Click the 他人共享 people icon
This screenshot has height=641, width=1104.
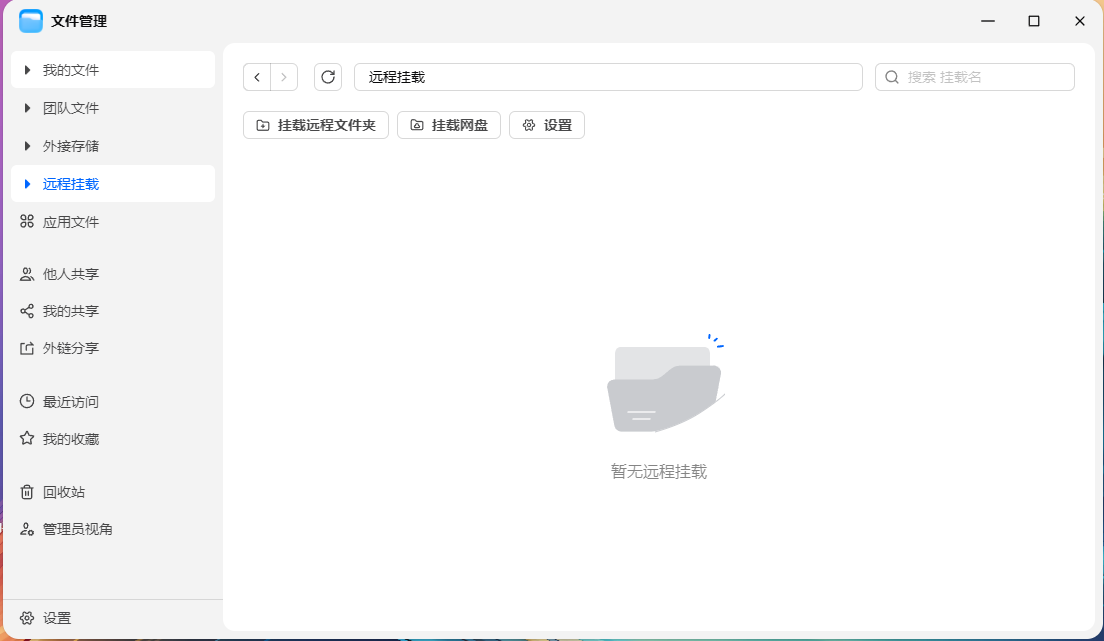27,274
